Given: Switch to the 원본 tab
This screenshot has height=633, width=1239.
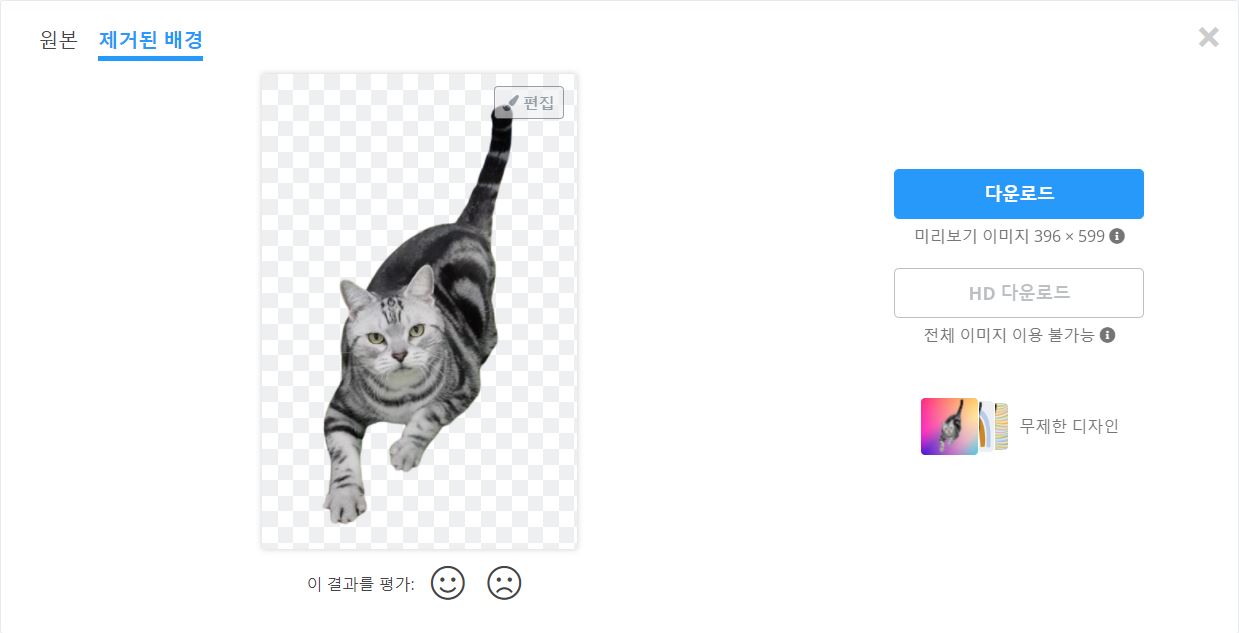Looking at the screenshot, I should (x=58, y=41).
